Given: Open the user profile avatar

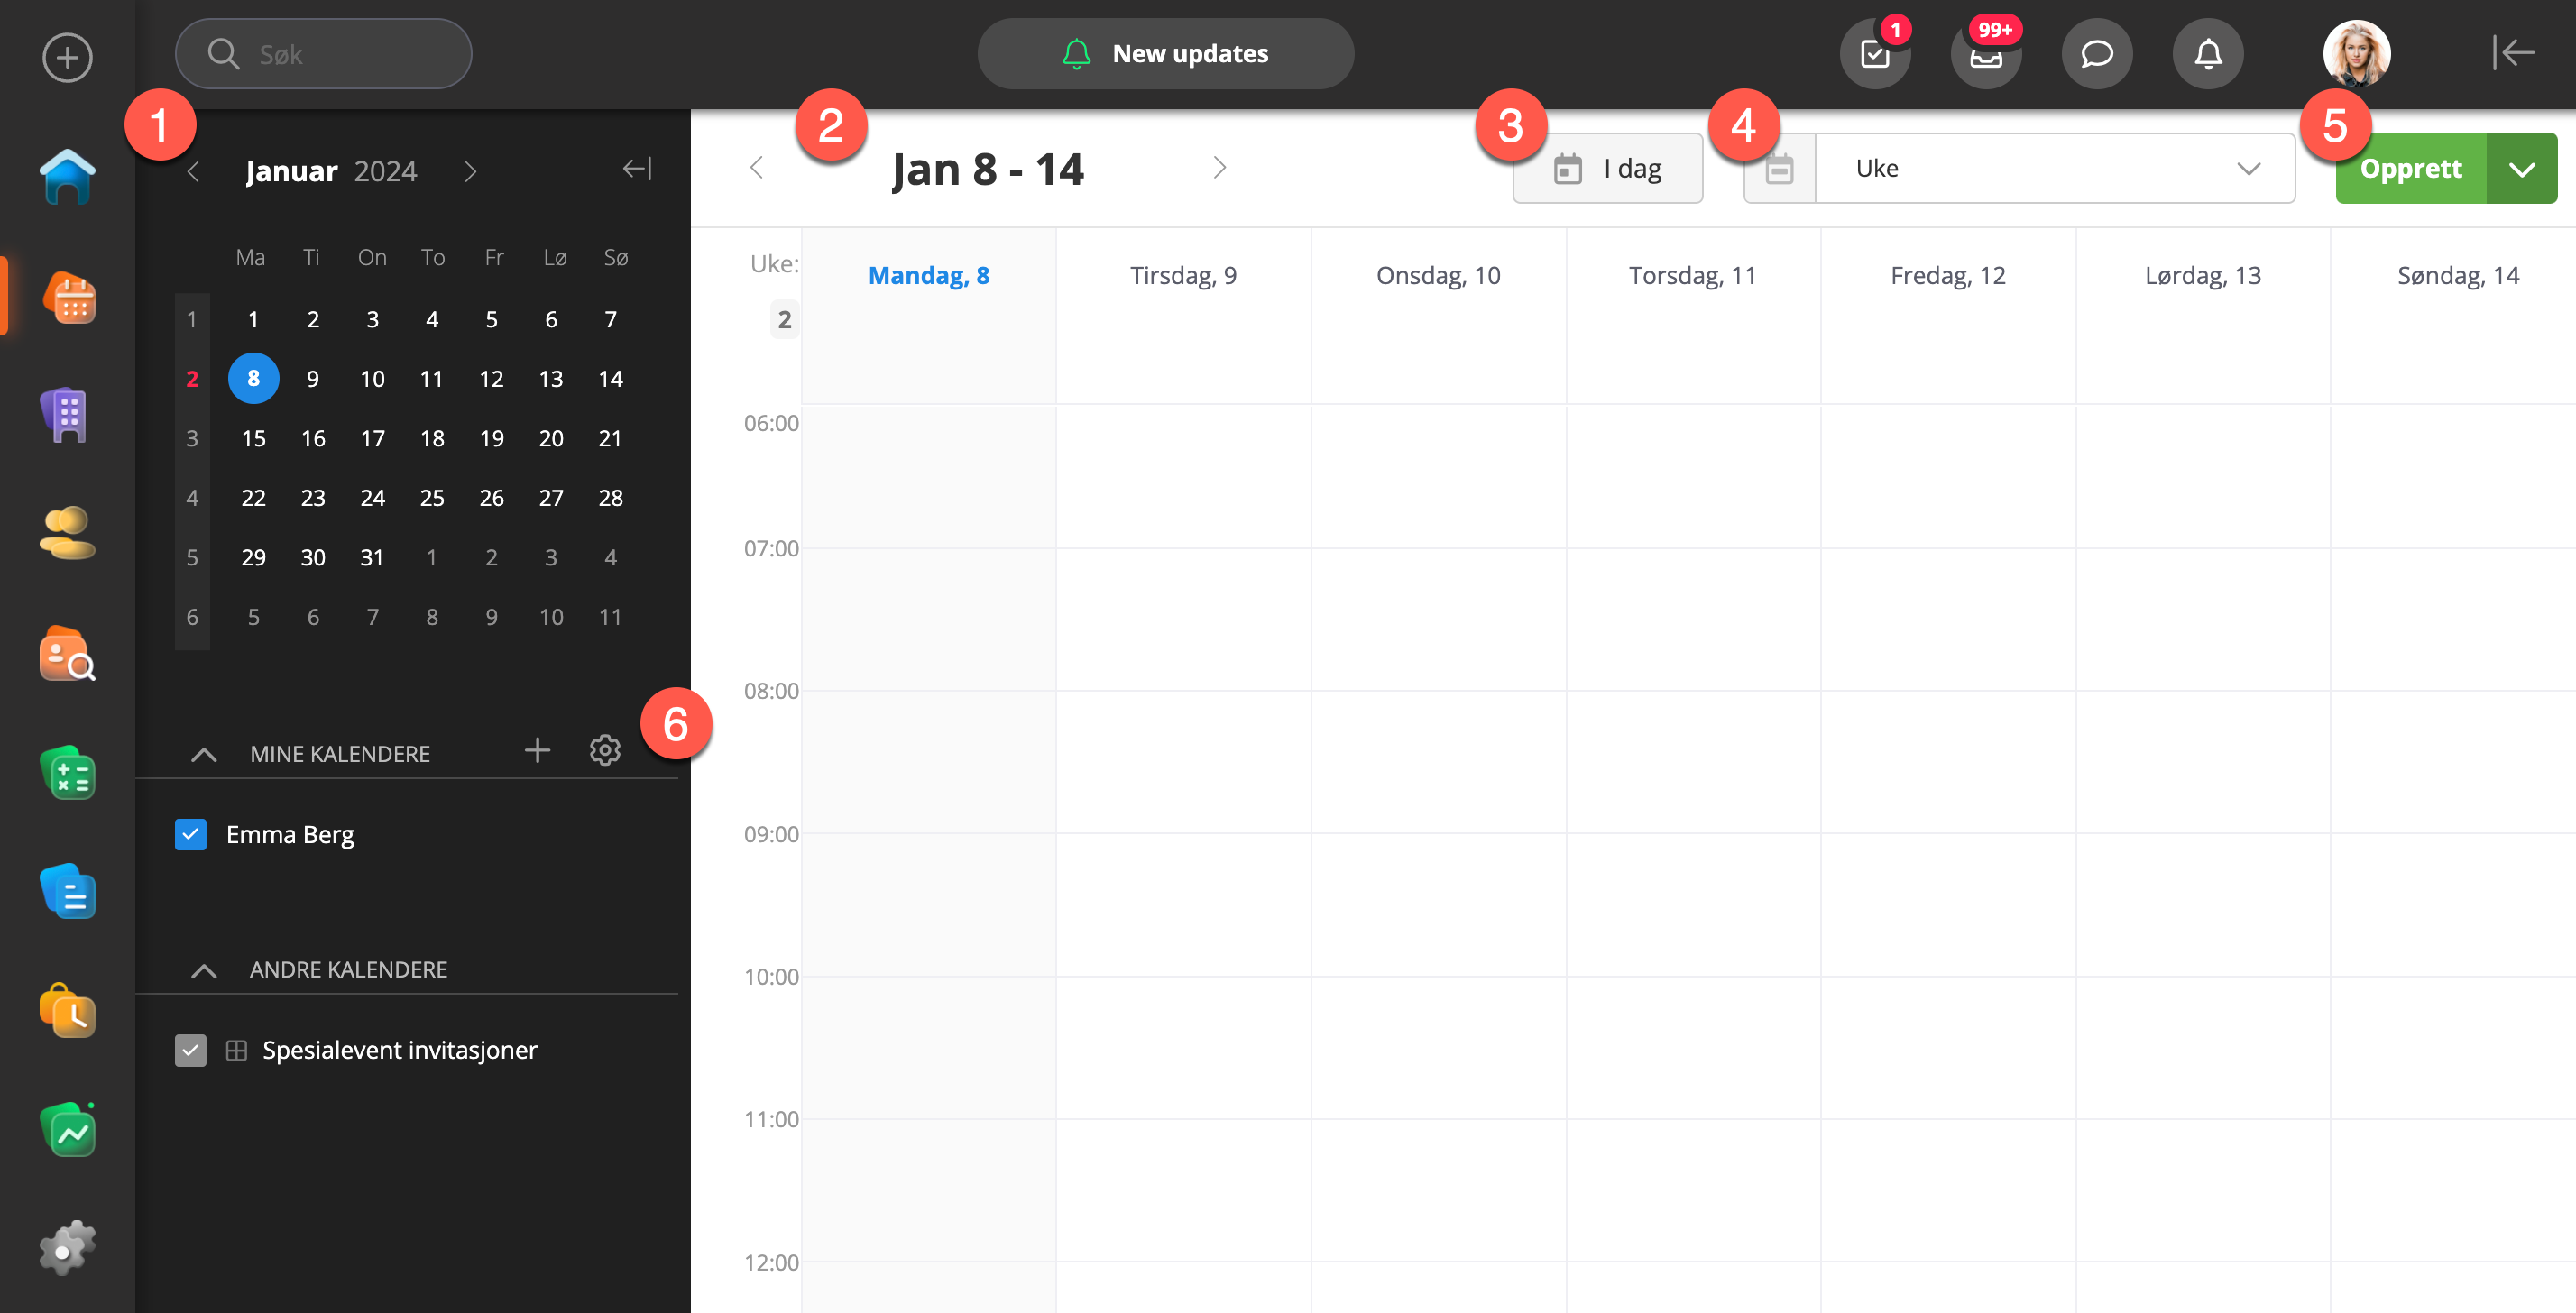Looking at the screenshot, I should 2357,53.
